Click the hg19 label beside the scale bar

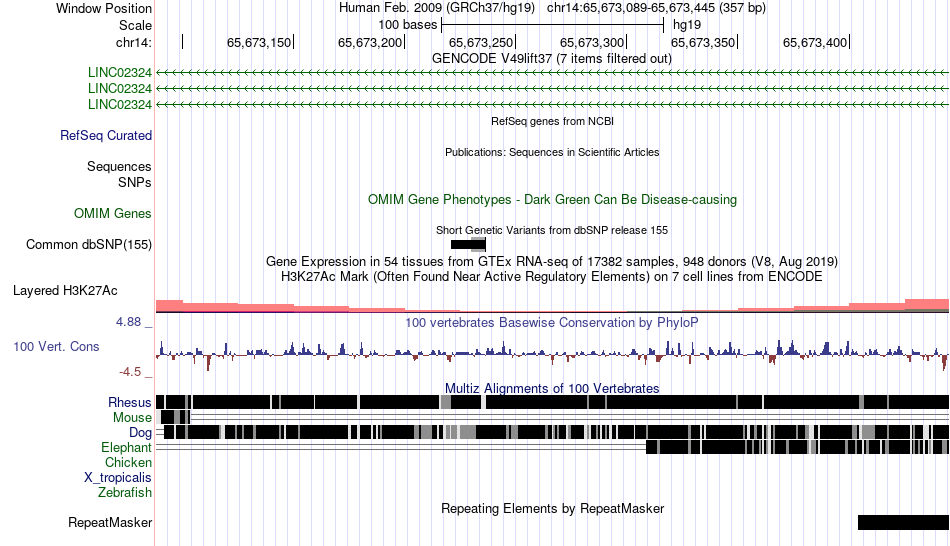(687, 25)
